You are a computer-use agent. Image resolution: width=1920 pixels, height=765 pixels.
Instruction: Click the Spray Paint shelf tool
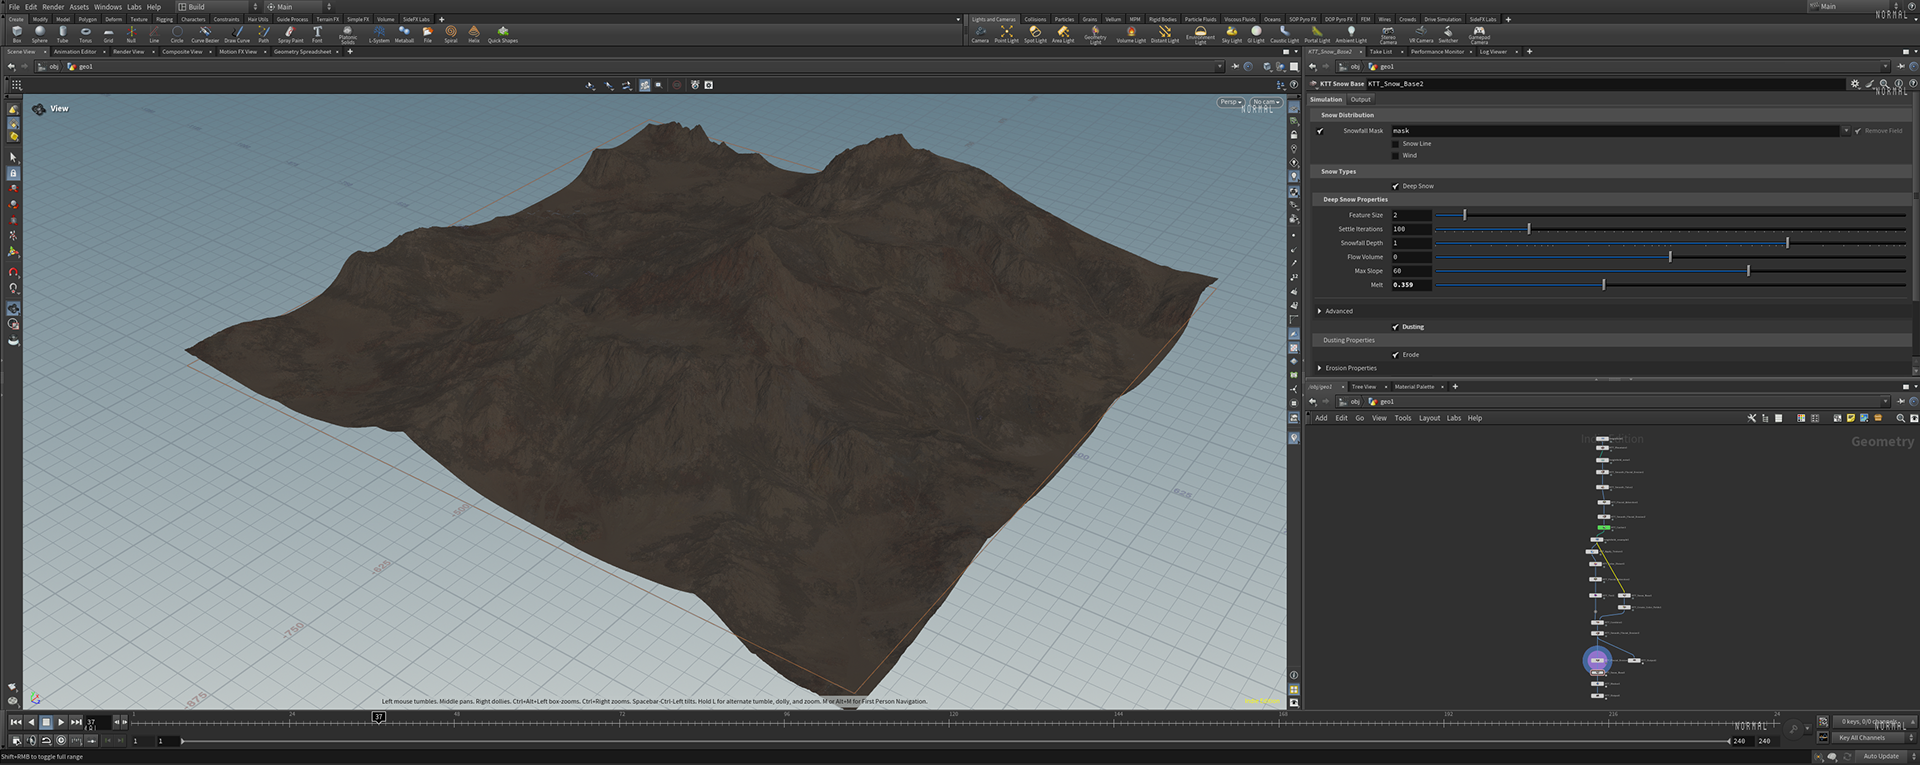click(290, 34)
